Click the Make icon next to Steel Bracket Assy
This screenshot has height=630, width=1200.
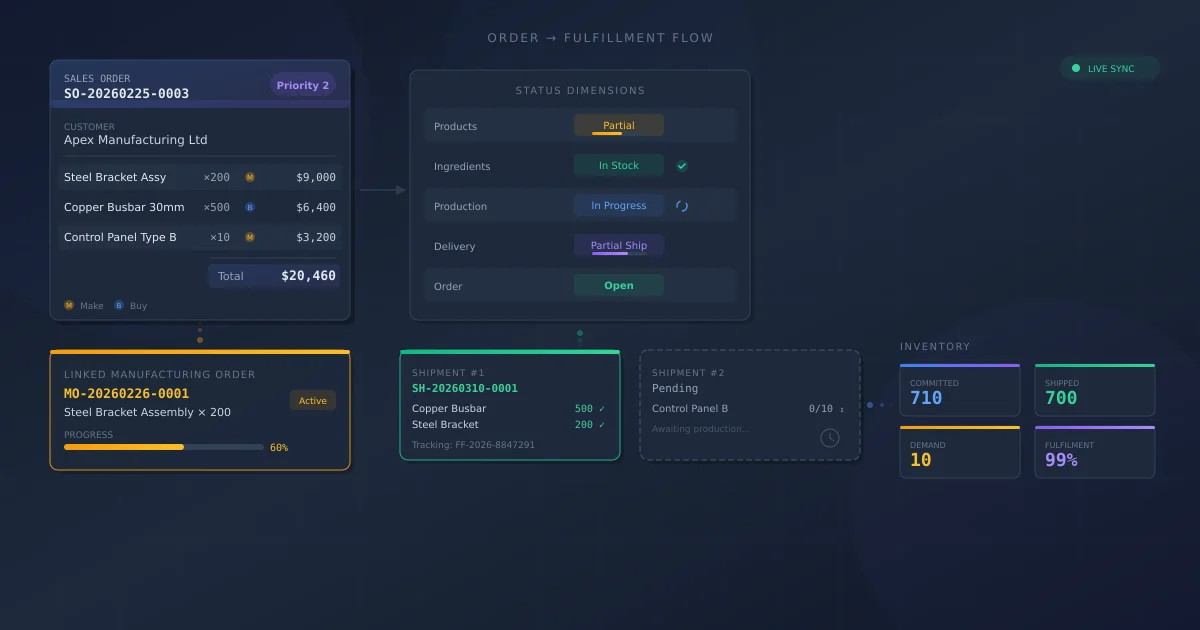[249, 177]
